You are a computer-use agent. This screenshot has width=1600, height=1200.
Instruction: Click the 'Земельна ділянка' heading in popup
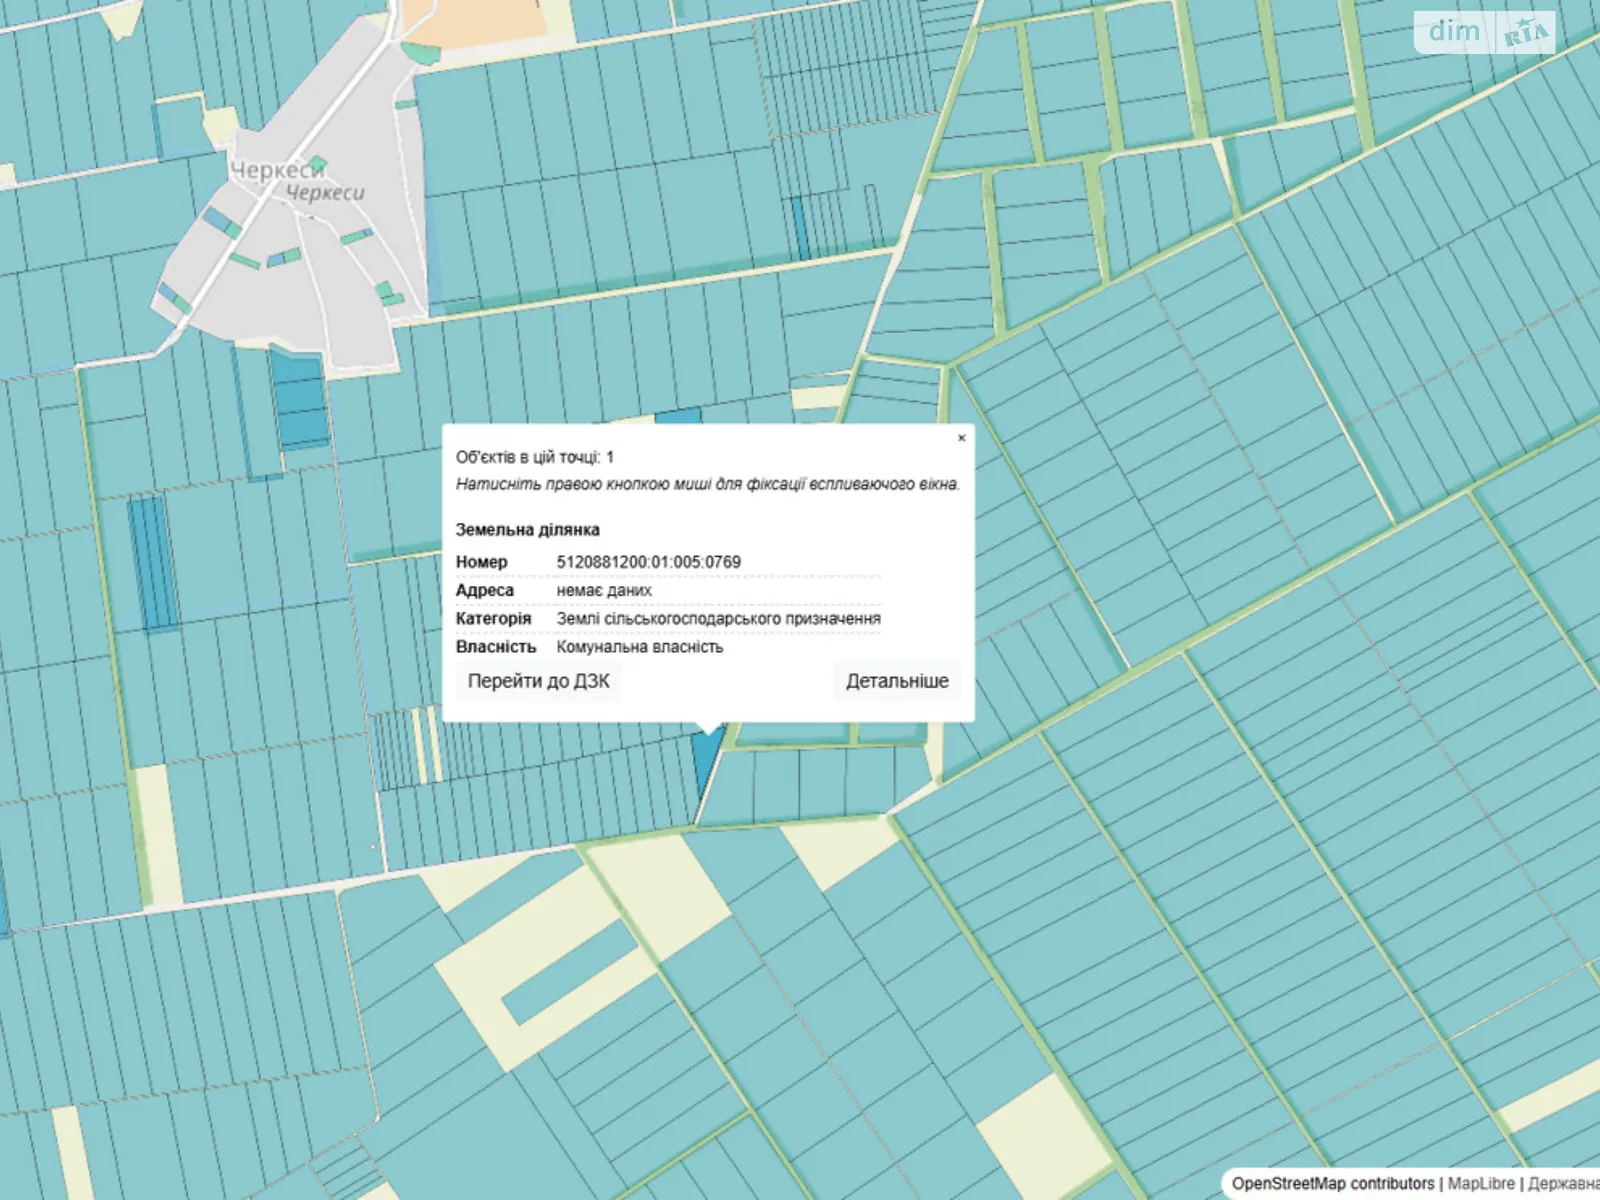[527, 530]
